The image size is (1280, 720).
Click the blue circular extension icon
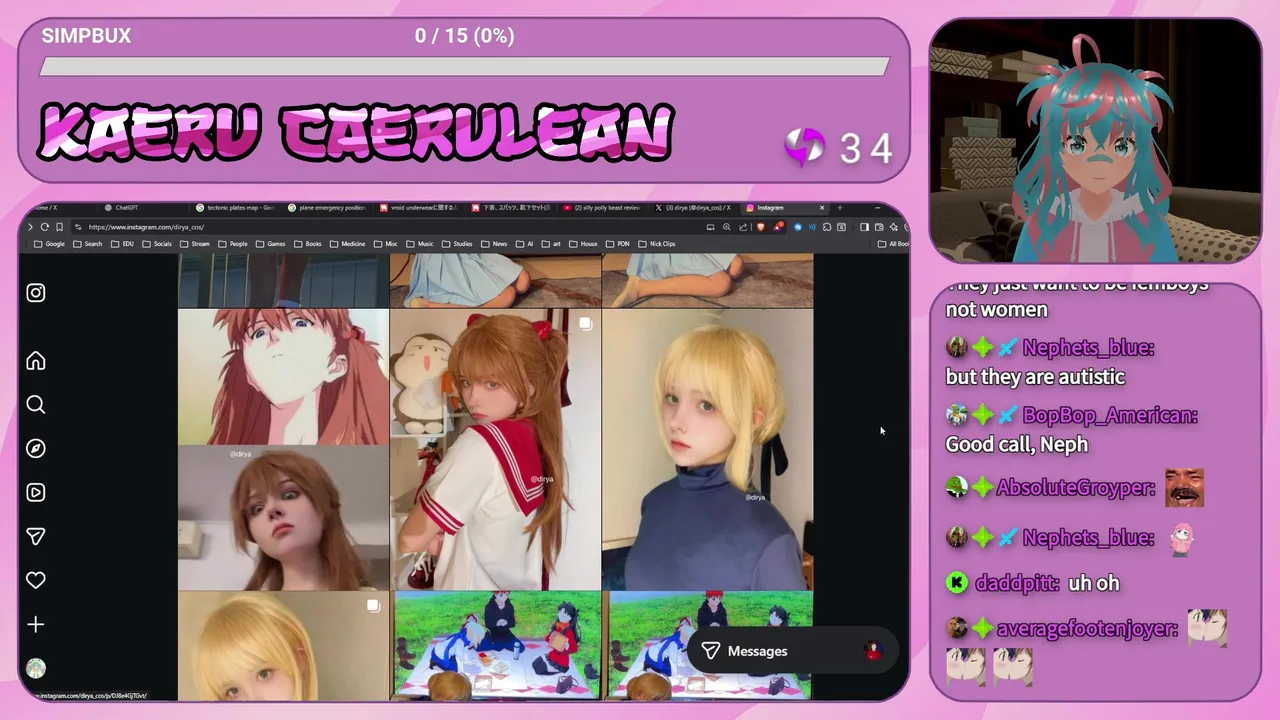click(x=798, y=227)
